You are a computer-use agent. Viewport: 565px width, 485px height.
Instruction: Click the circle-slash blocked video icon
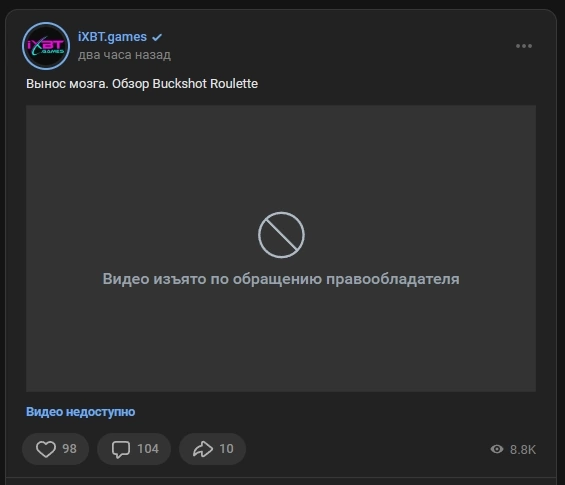(x=281, y=235)
